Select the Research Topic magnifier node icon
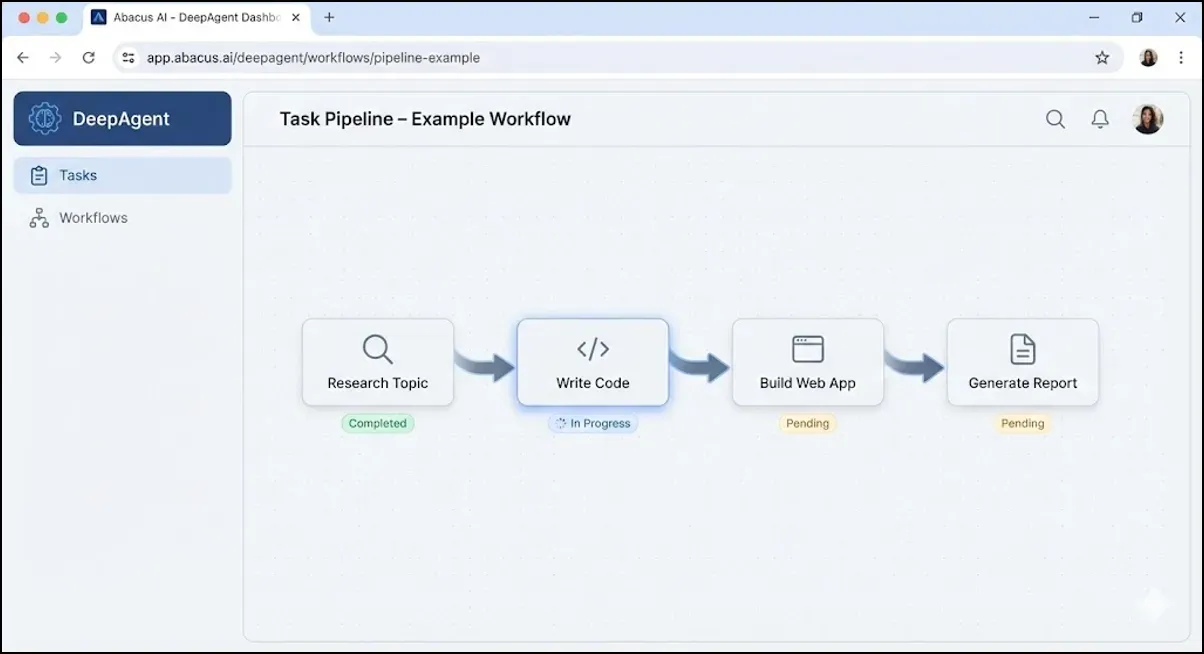This screenshot has width=1204, height=654. pos(377,349)
